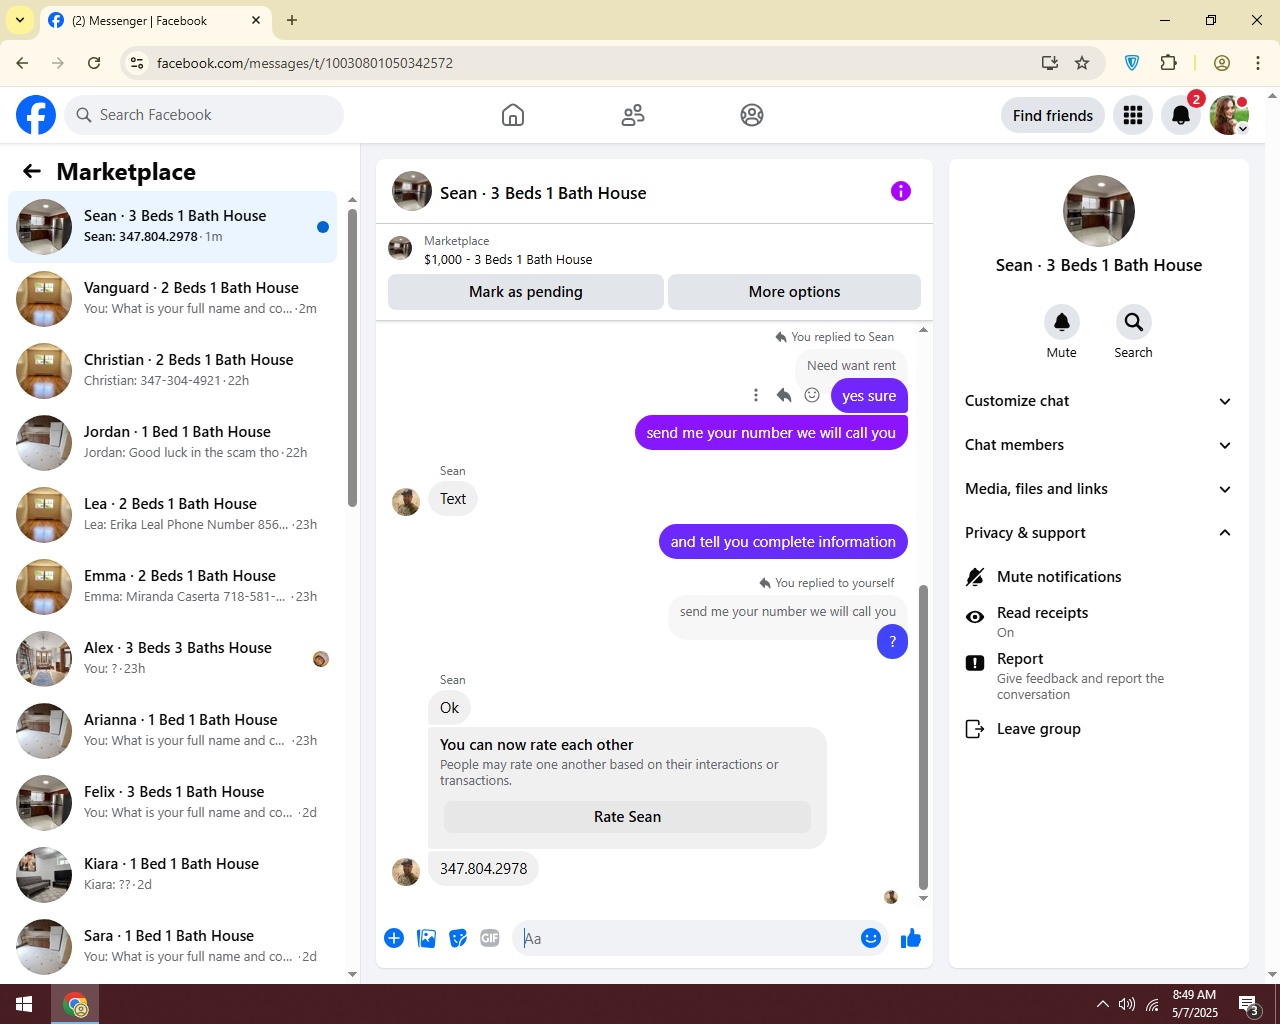Click the 347.804.2978 message bubble

pyautogui.click(x=483, y=868)
